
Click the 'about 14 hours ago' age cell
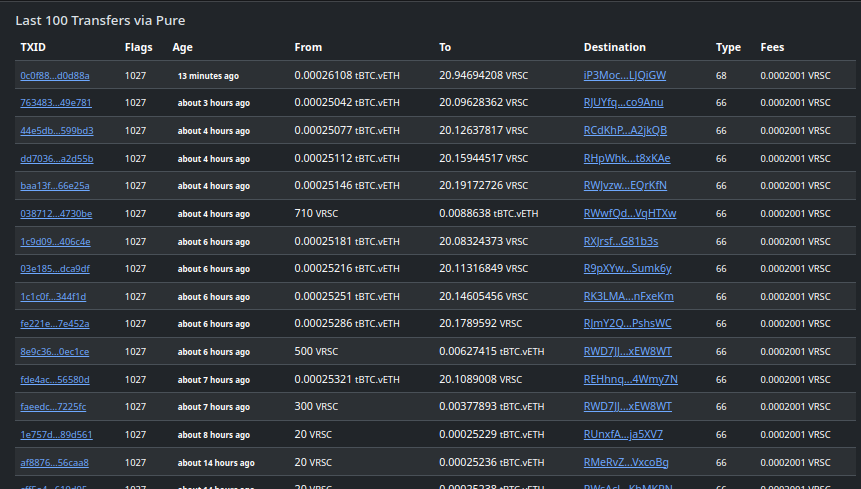point(216,463)
